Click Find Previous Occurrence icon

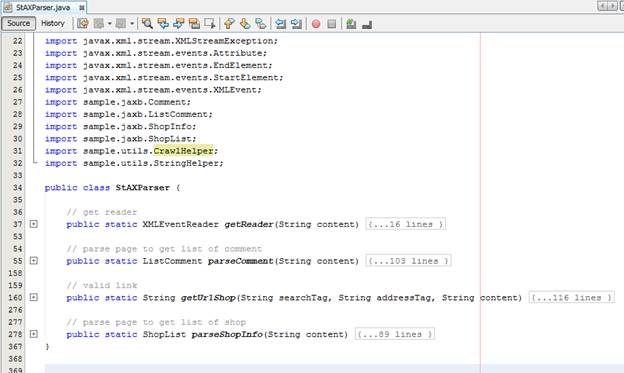[x=163, y=23]
